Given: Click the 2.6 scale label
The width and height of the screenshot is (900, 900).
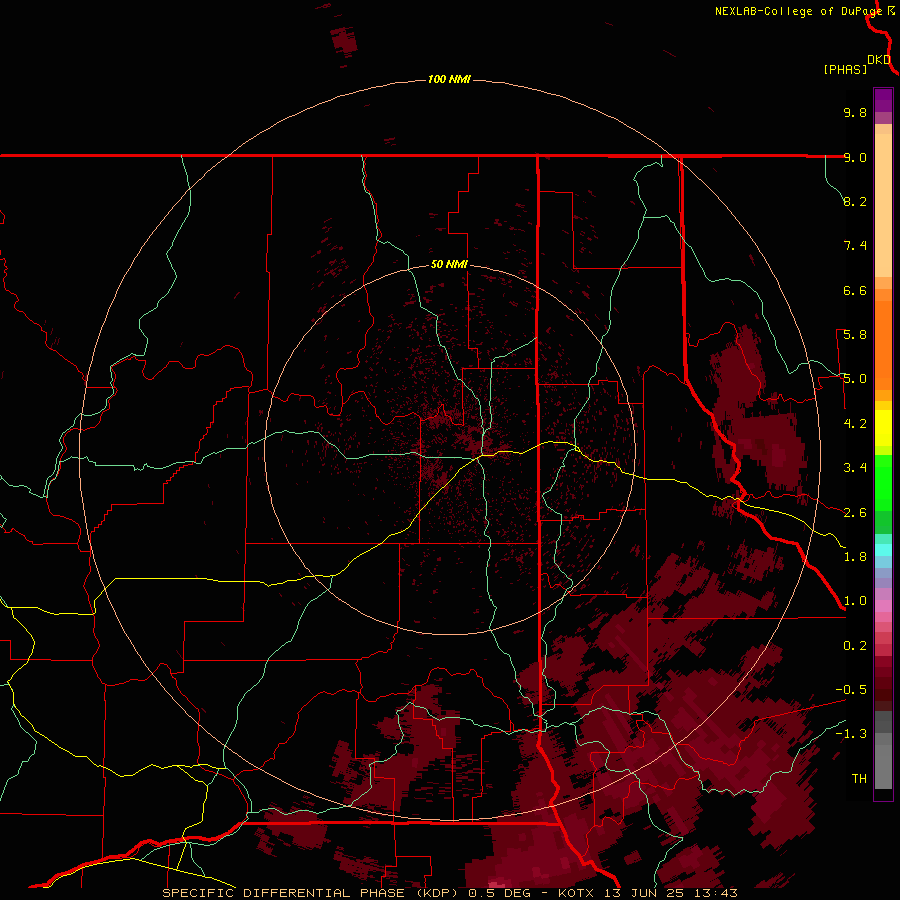Looking at the screenshot, I should [x=855, y=513].
